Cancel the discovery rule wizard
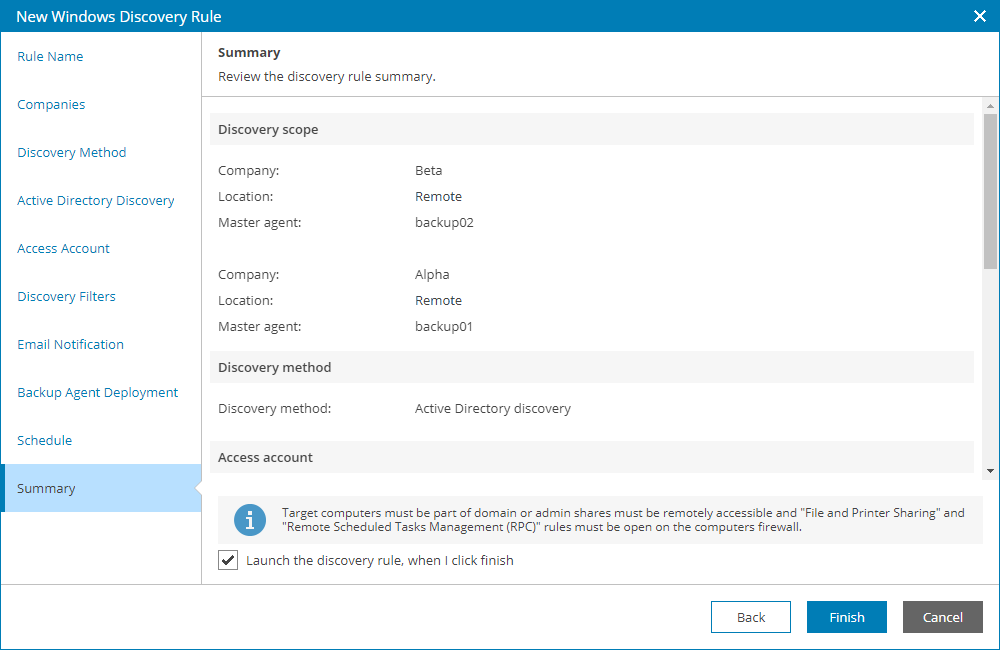The image size is (1000, 650). coord(942,617)
